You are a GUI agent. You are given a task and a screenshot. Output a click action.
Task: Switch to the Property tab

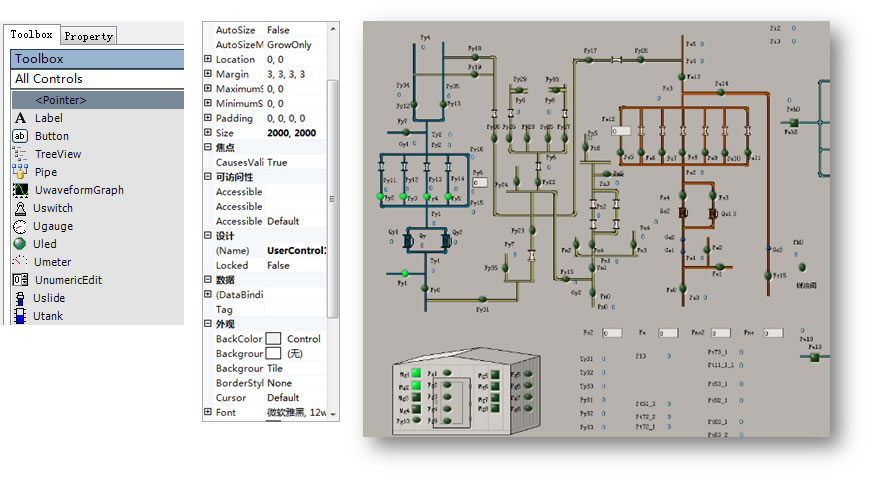89,36
